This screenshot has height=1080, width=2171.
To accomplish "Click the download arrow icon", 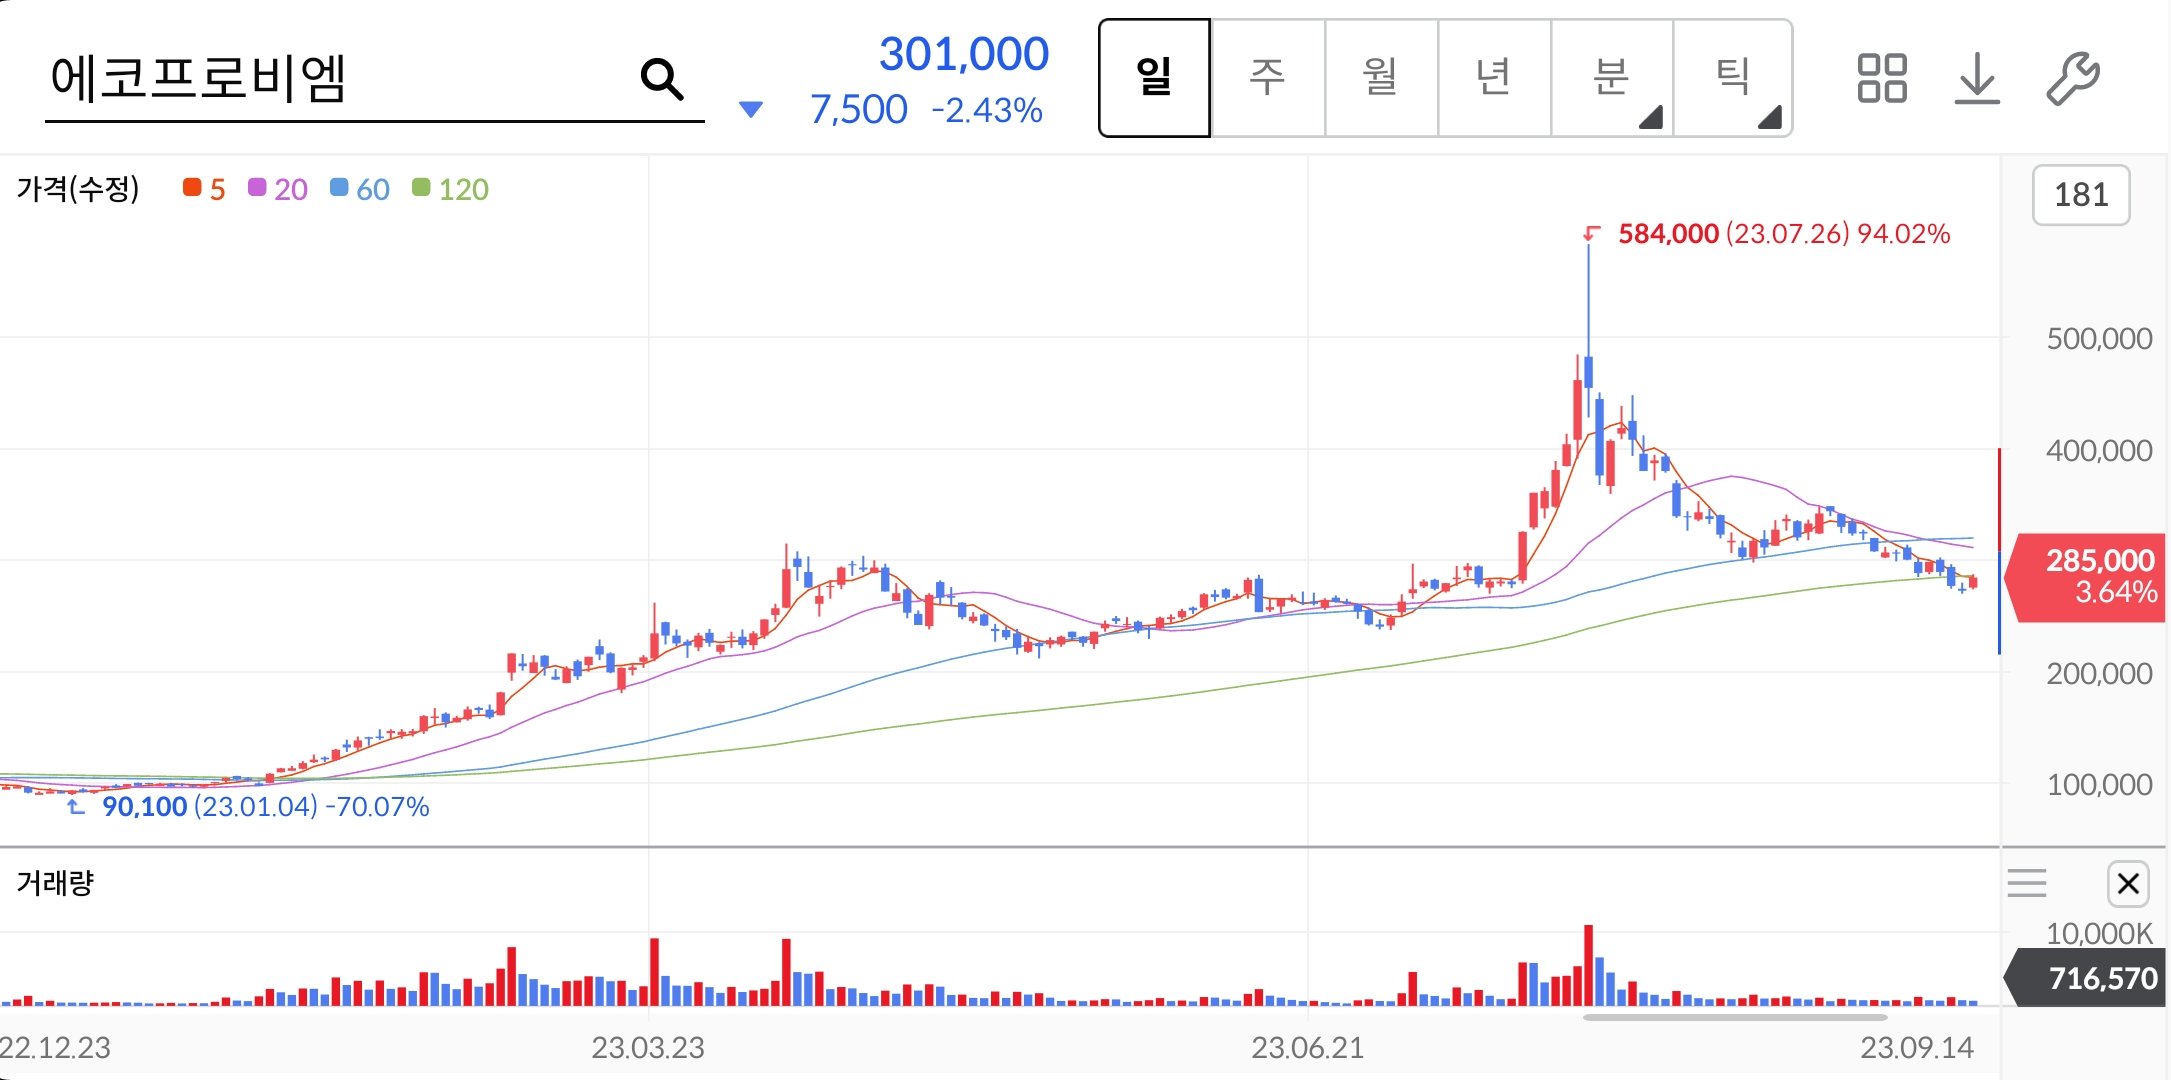I will [1976, 78].
